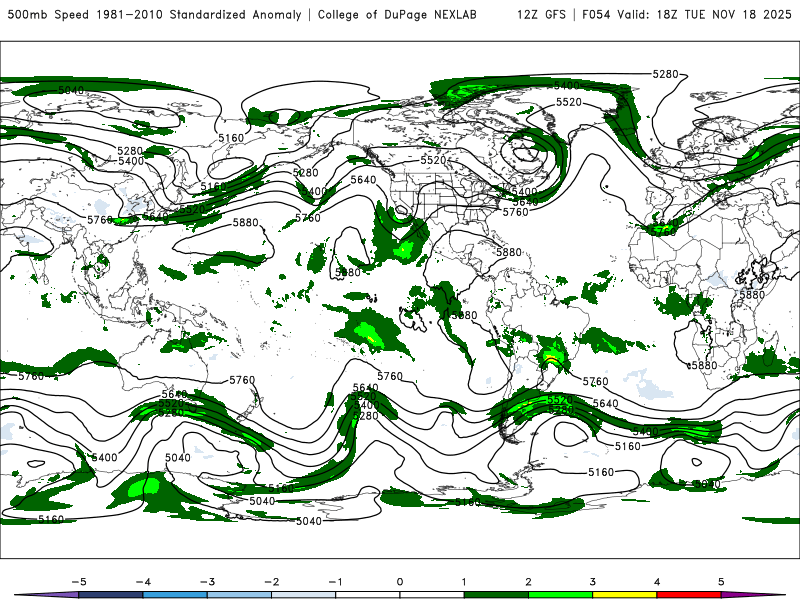This screenshot has width=800, height=600.
Task: Click the light blue -3 to -2 legend swatch
Action: coord(239,595)
